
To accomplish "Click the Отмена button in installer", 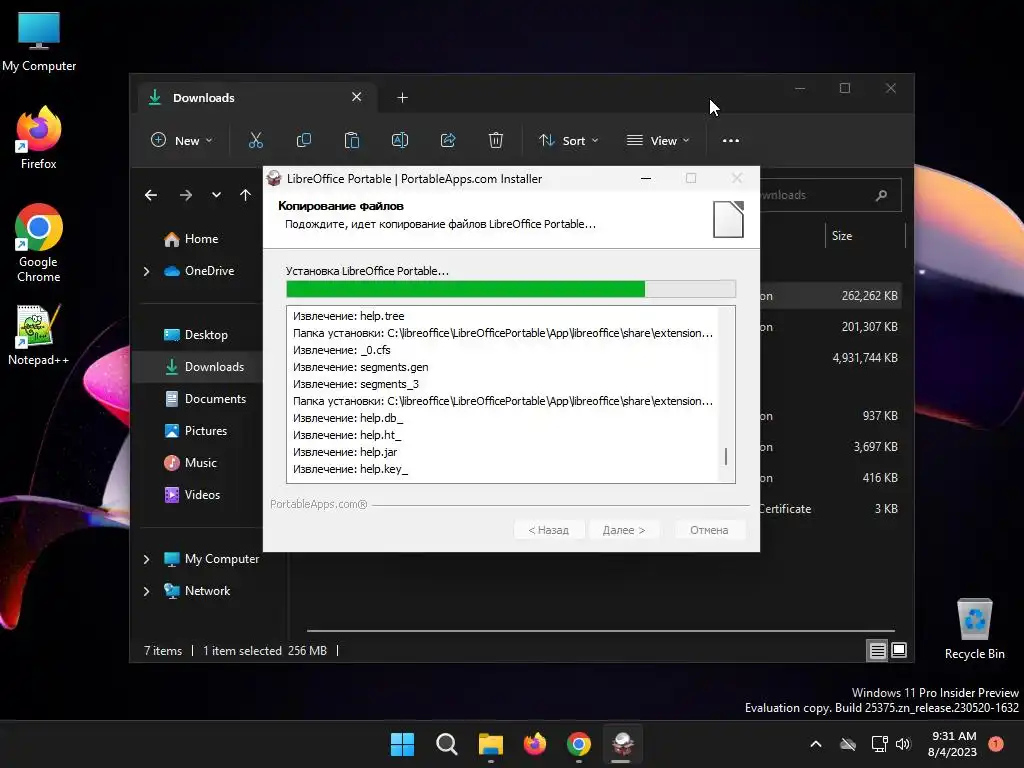I will pyautogui.click(x=709, y=530).
